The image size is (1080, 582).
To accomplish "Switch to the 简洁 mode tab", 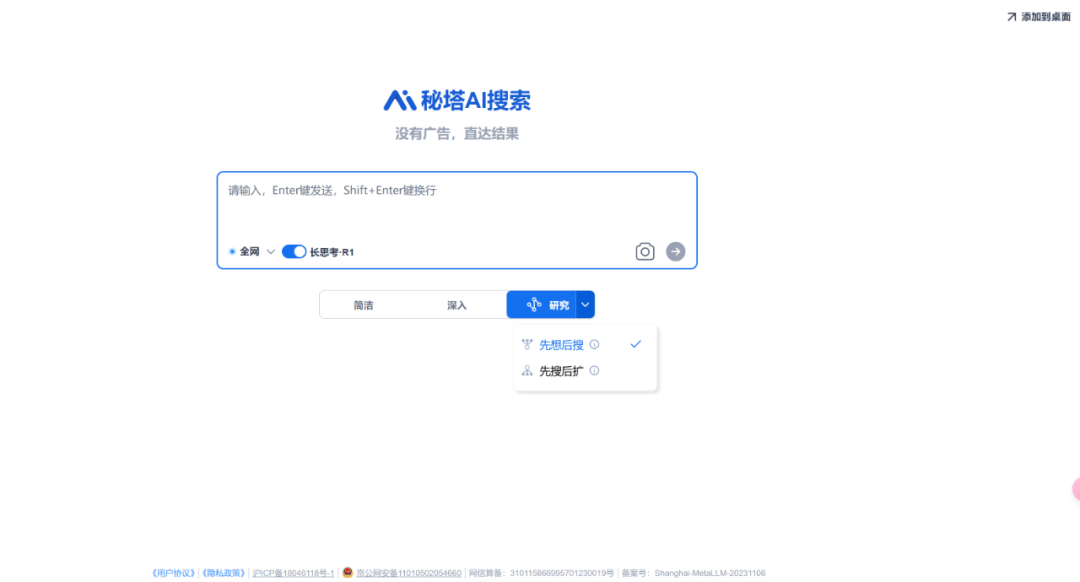I will [x=364, y=305].
